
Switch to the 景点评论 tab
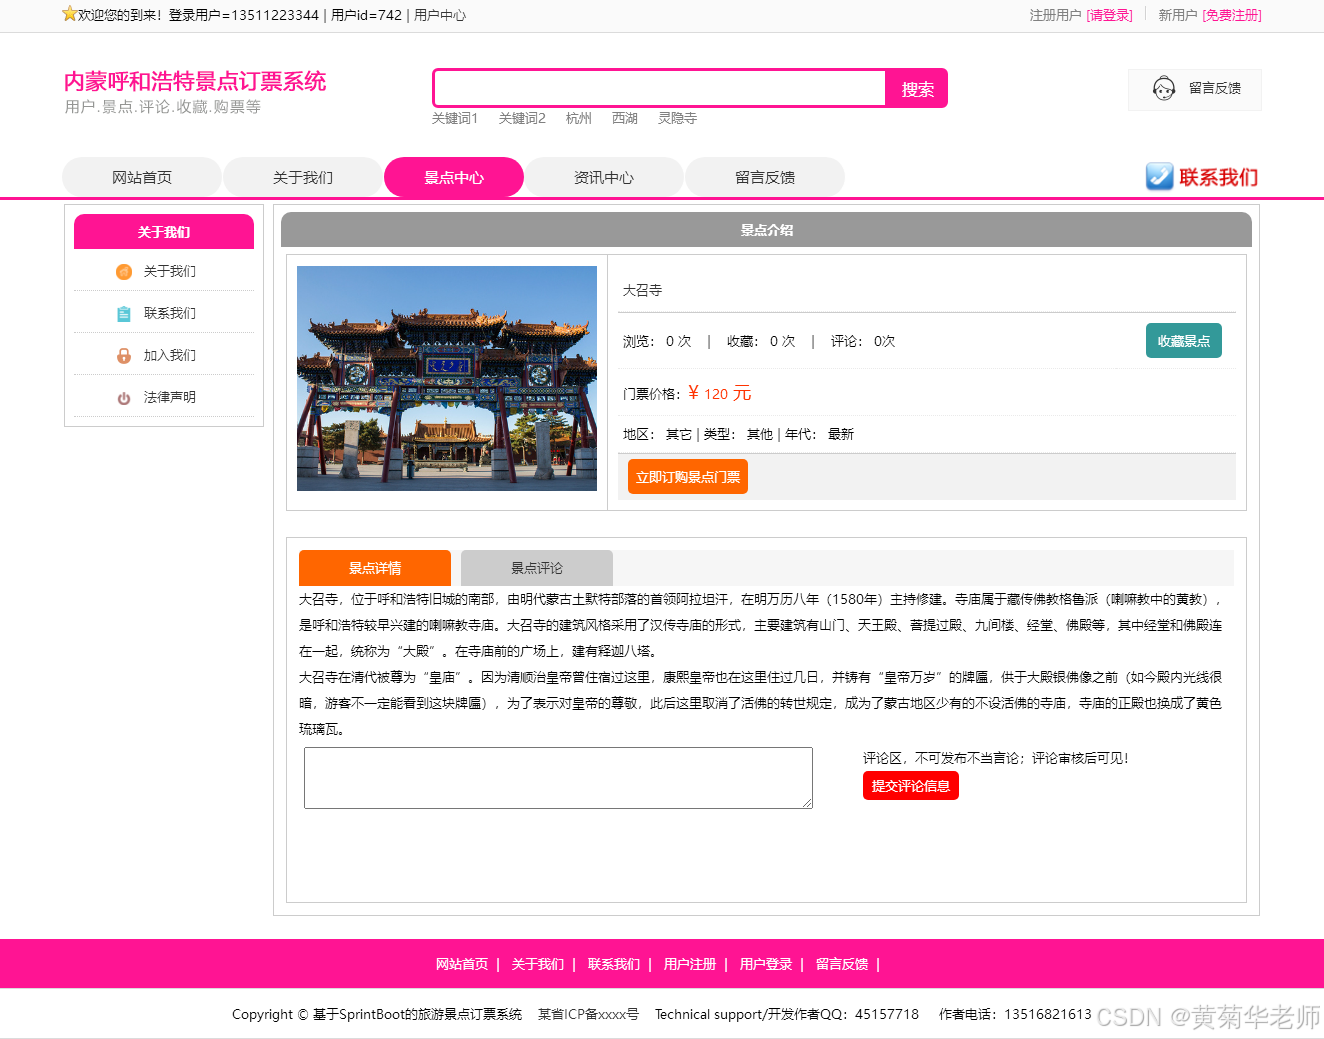point(537,568)
